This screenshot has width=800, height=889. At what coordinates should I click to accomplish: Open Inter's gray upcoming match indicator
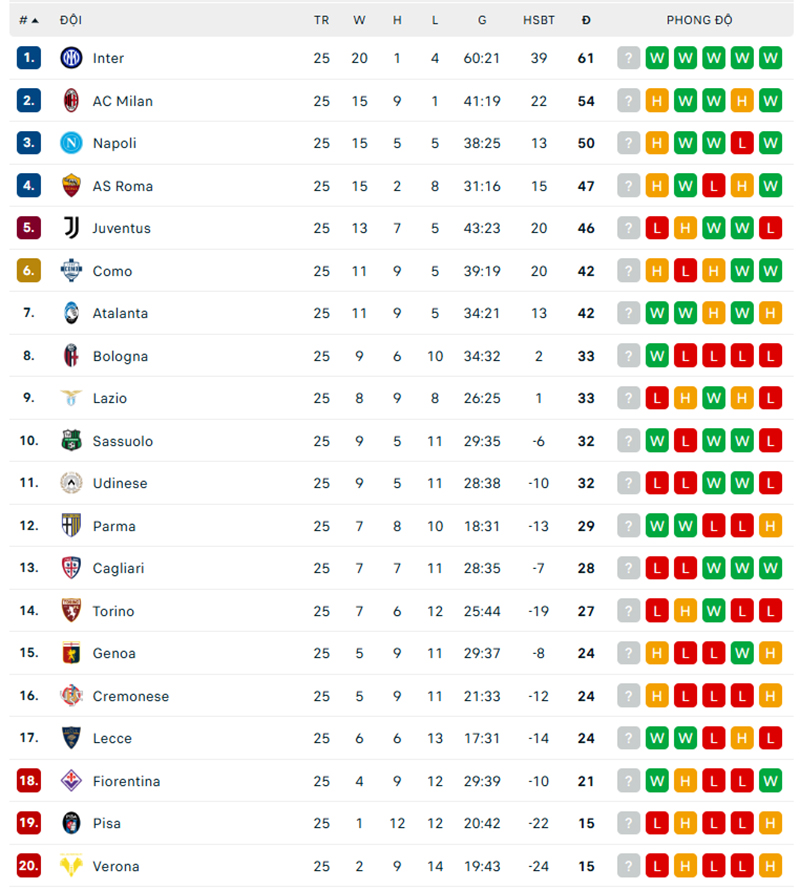[628, 58]
